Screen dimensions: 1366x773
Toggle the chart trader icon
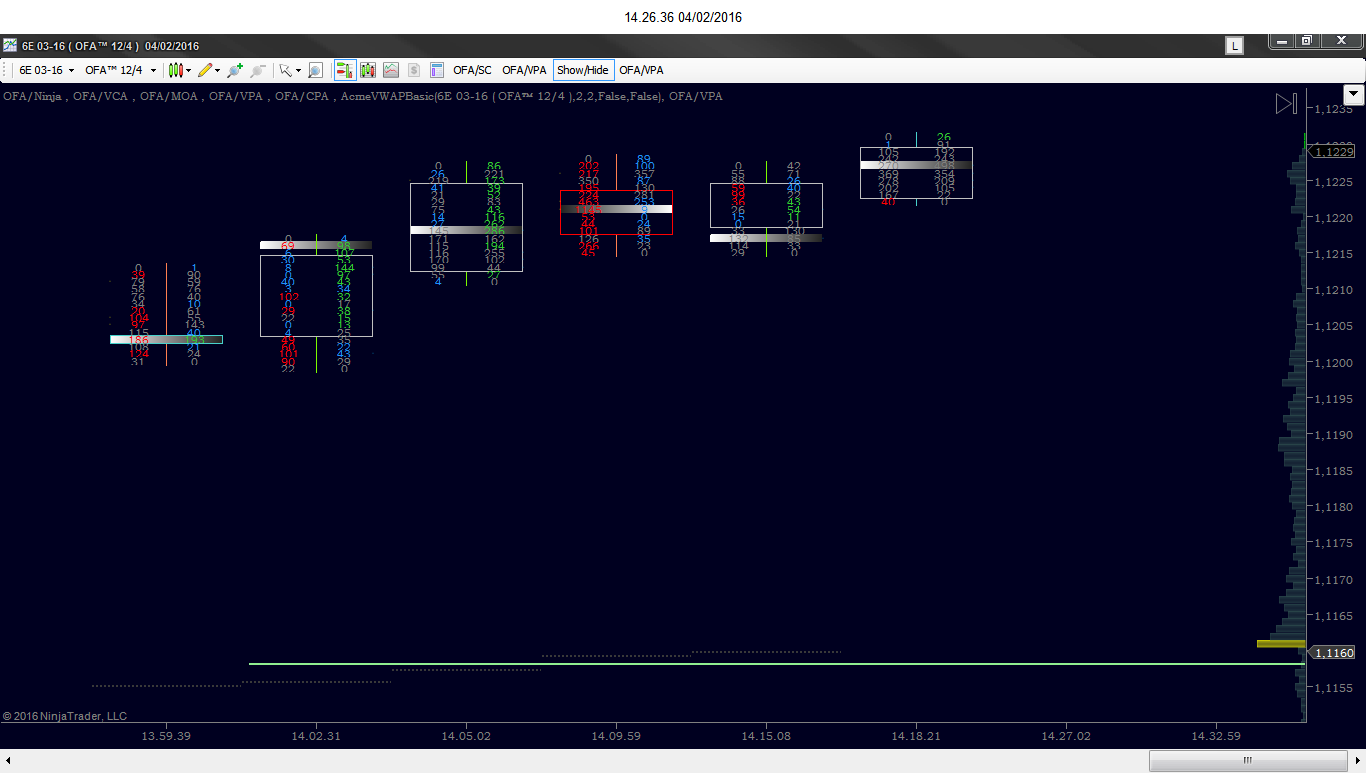click(344, 70)
